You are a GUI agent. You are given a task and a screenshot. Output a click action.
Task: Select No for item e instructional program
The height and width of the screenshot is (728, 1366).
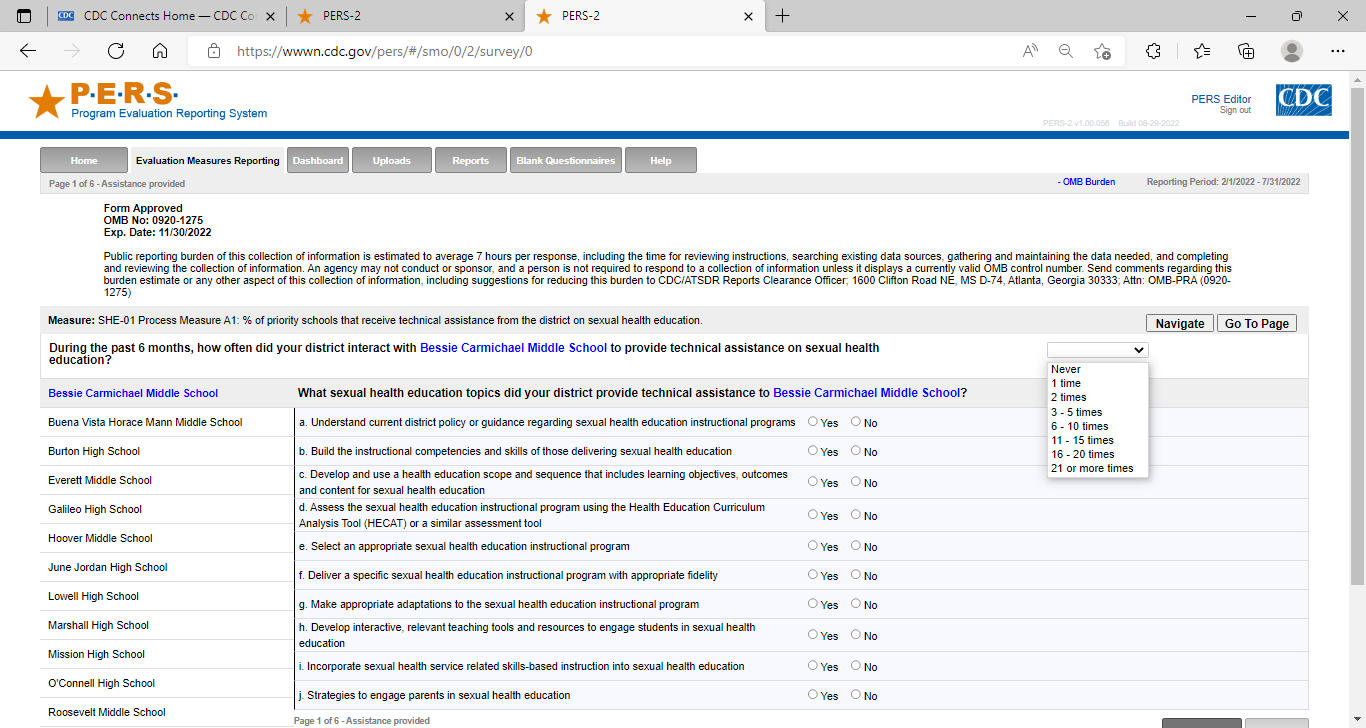pos(856,546)
